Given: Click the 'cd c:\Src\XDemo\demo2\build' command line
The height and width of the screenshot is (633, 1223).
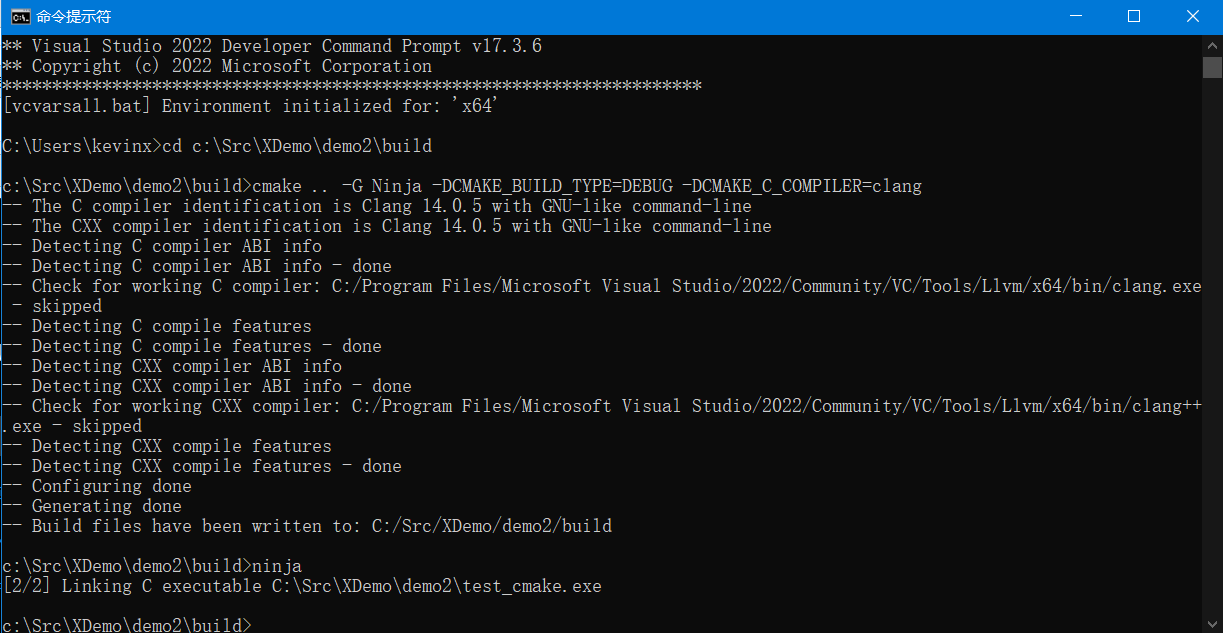Looking at the screenshot, I should pyautogui.click(x=217, y=146).
